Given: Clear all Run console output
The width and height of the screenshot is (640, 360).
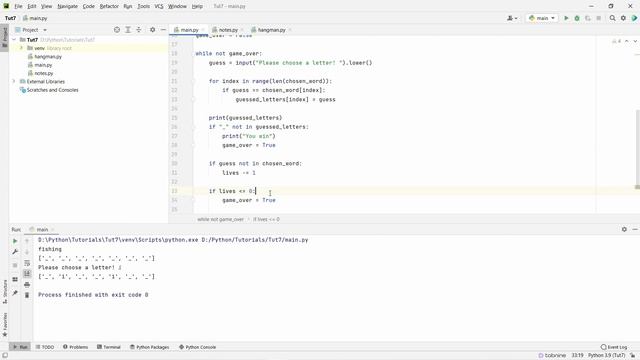Looking at the screenshot, I should point(27,295).
